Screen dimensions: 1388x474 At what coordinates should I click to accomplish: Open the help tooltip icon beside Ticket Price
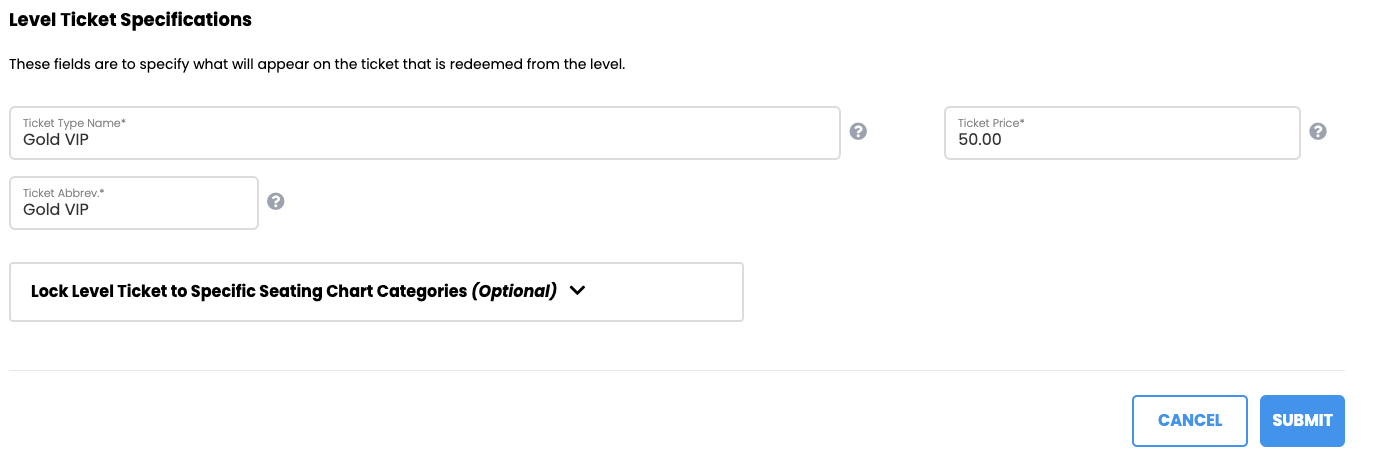click(1318, 132)
